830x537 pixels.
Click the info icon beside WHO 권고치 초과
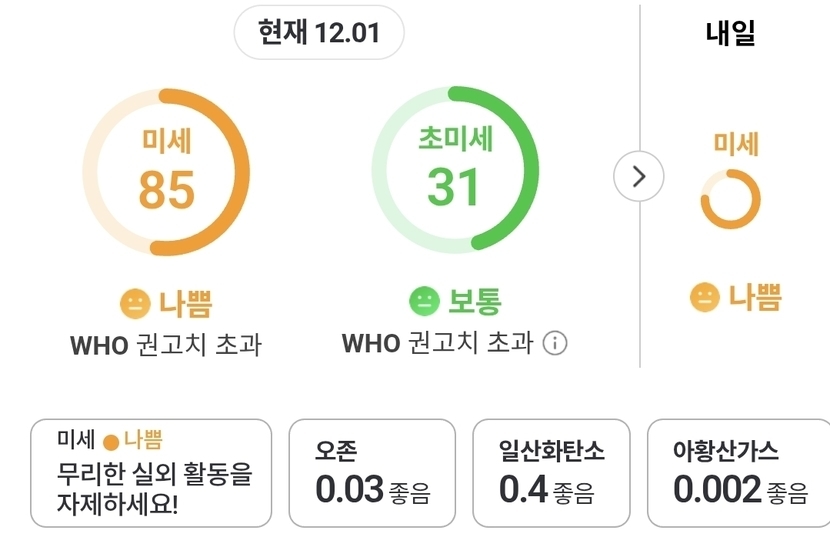click(x=555, y=343)
